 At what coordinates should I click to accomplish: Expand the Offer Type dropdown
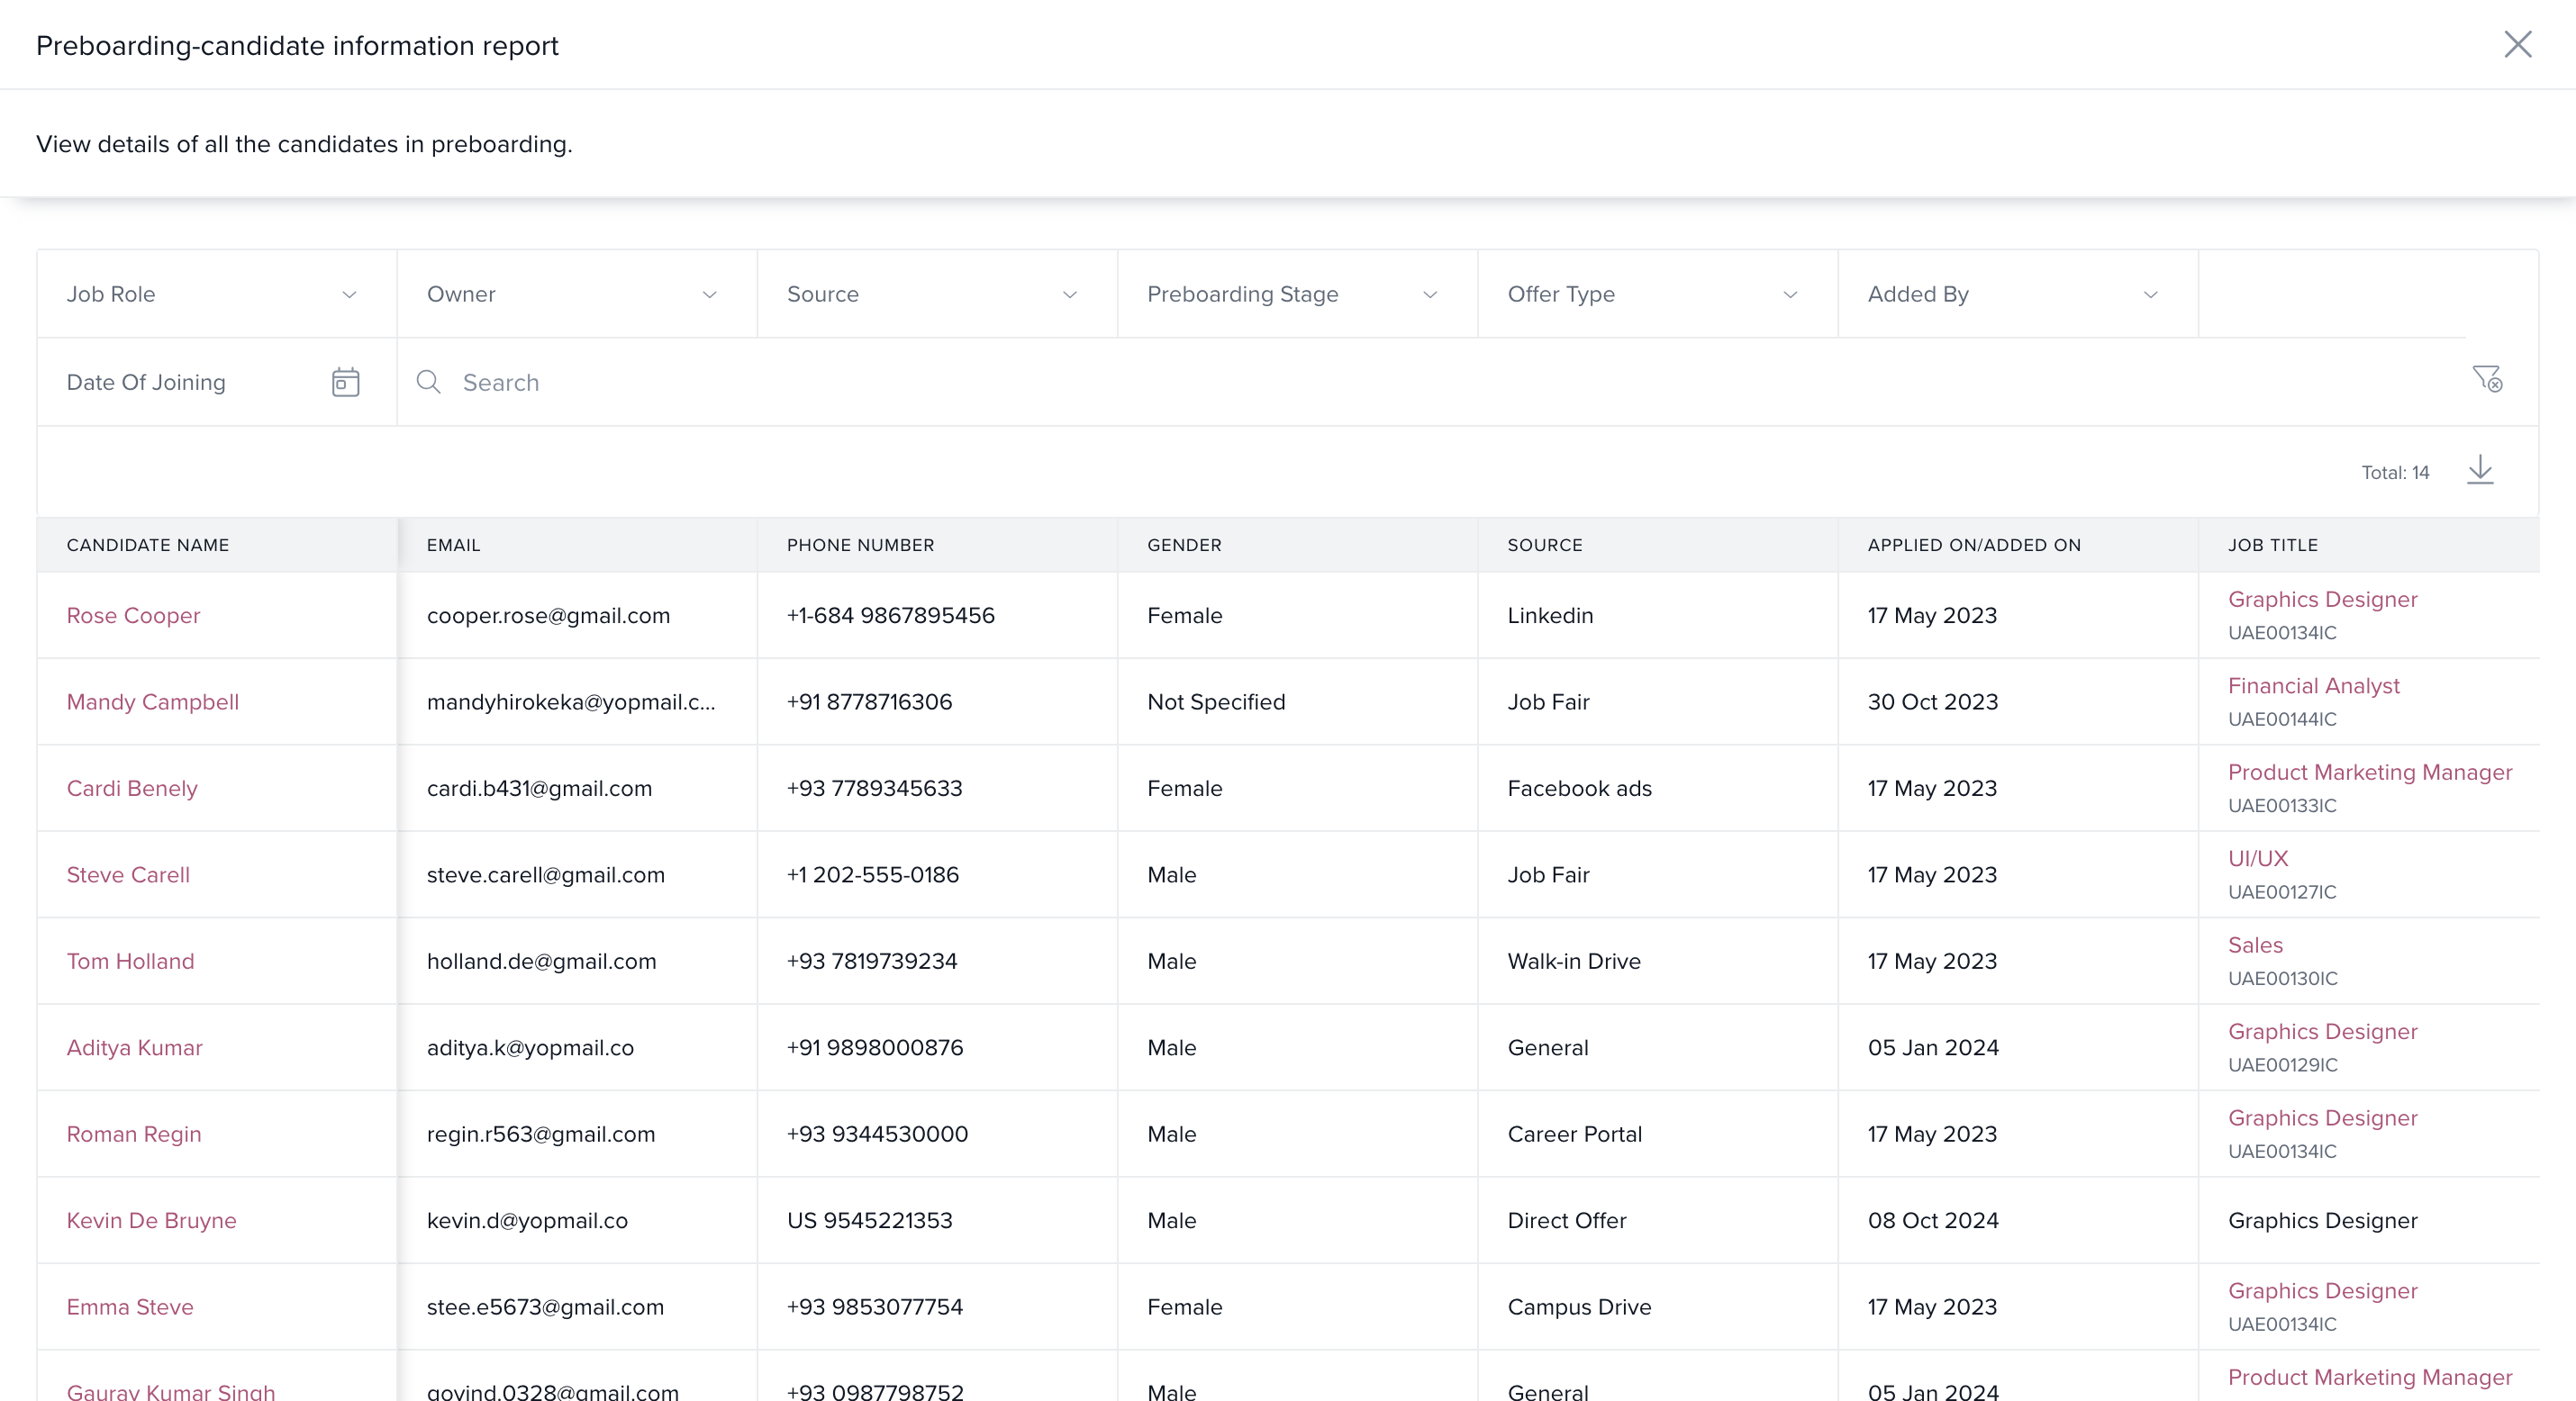click(x=1656, y=294)
